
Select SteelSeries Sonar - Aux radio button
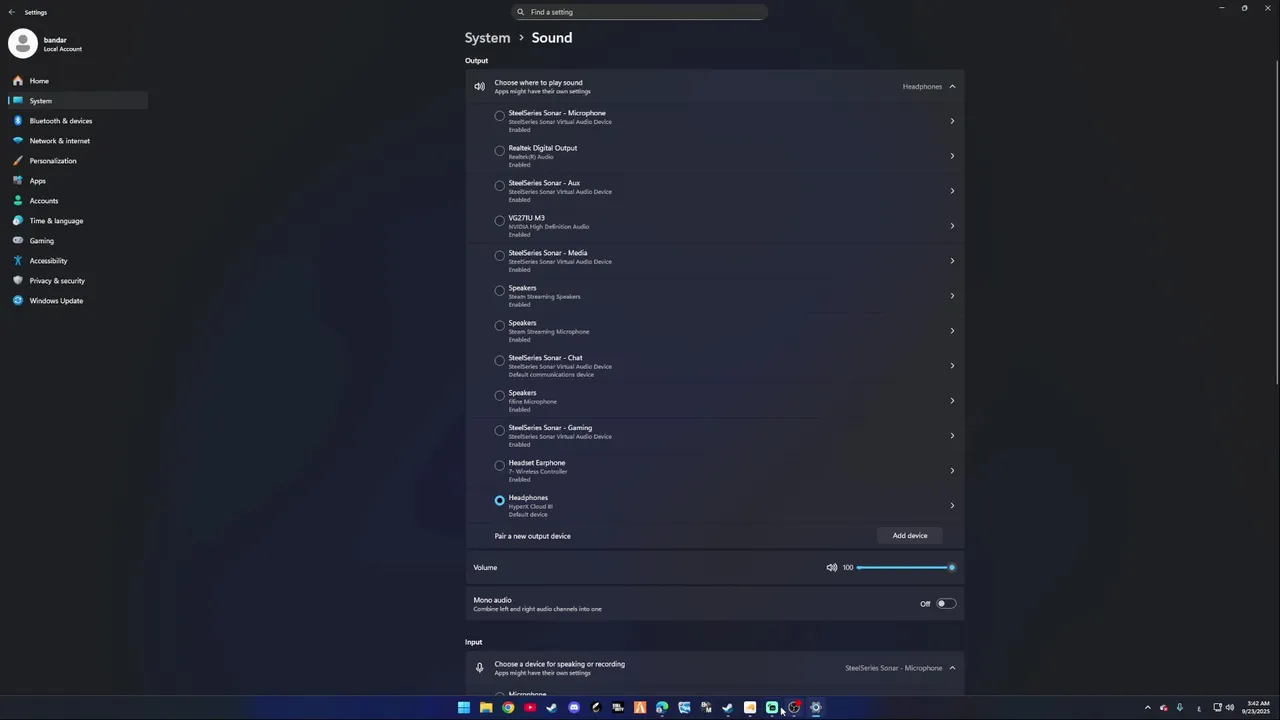pos(500,186)
